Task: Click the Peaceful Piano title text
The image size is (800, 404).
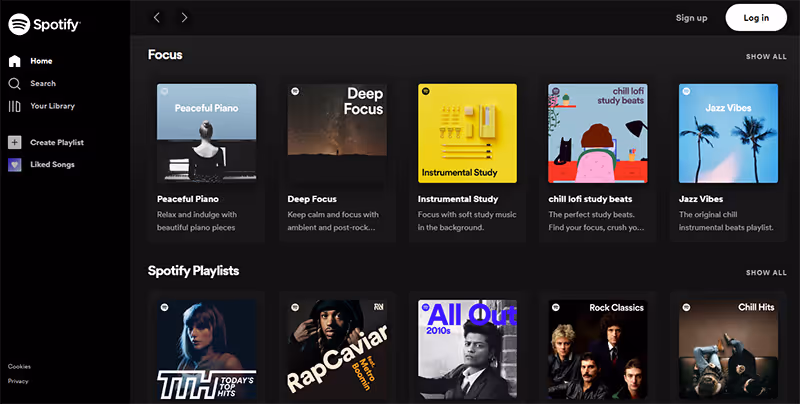Action: (x=188, y=199)
